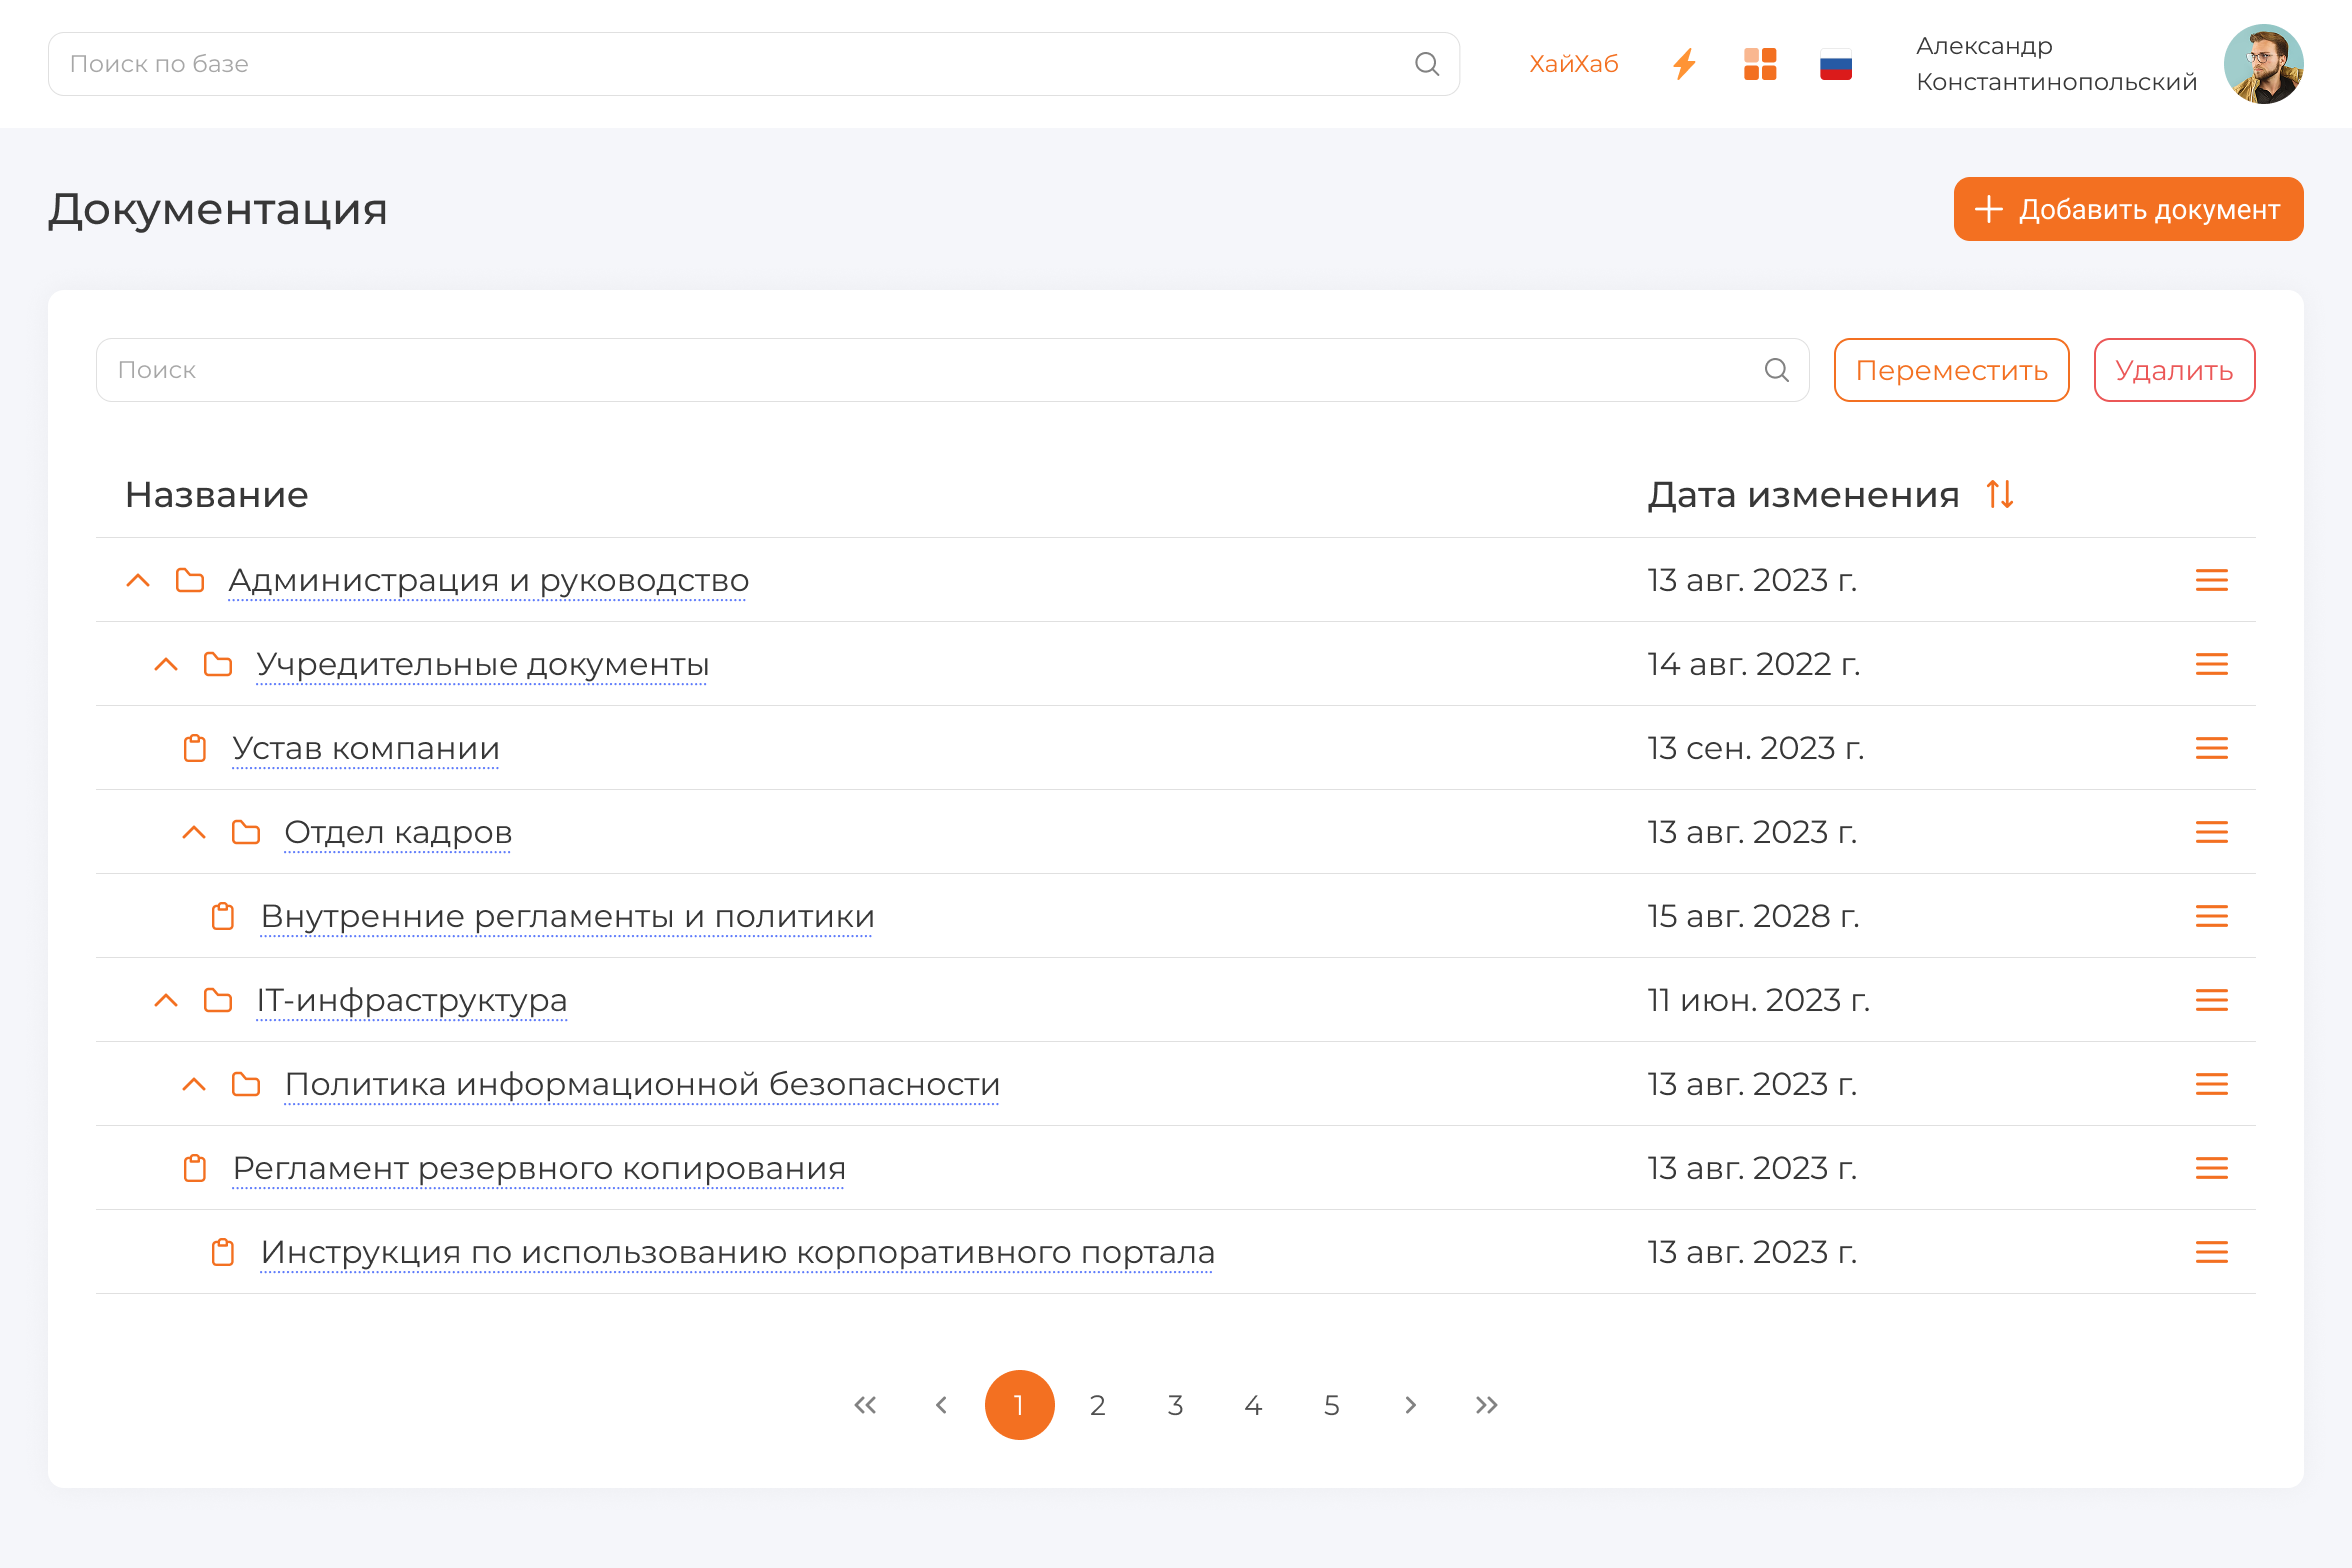The height and width of the screenshot is (1568, 2352).
Task: Collapse the Администрация и руководство folder
Action: [x=138, y=580]
